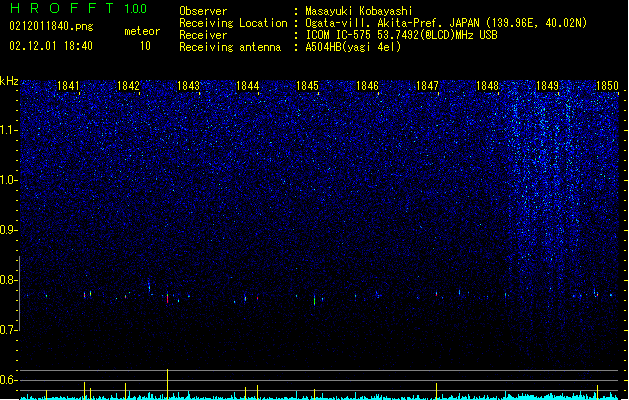Click the meteor count value 10
629x400 pixels.
point(145,46)
